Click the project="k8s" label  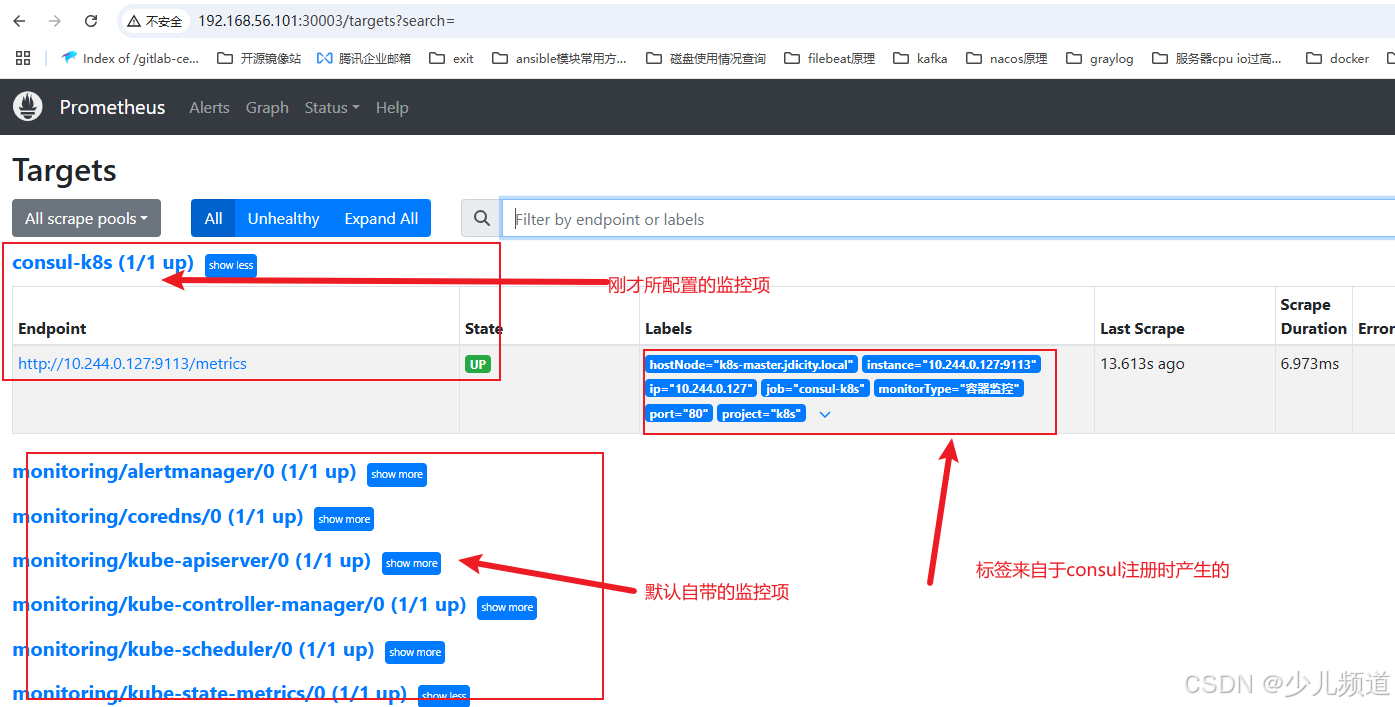pos(761,413)
